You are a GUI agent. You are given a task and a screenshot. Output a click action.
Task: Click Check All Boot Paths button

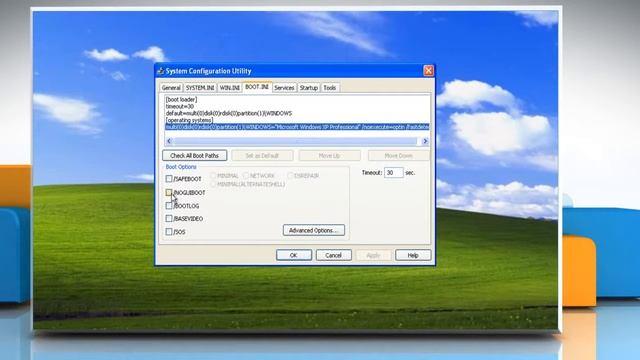pos(194,156)
